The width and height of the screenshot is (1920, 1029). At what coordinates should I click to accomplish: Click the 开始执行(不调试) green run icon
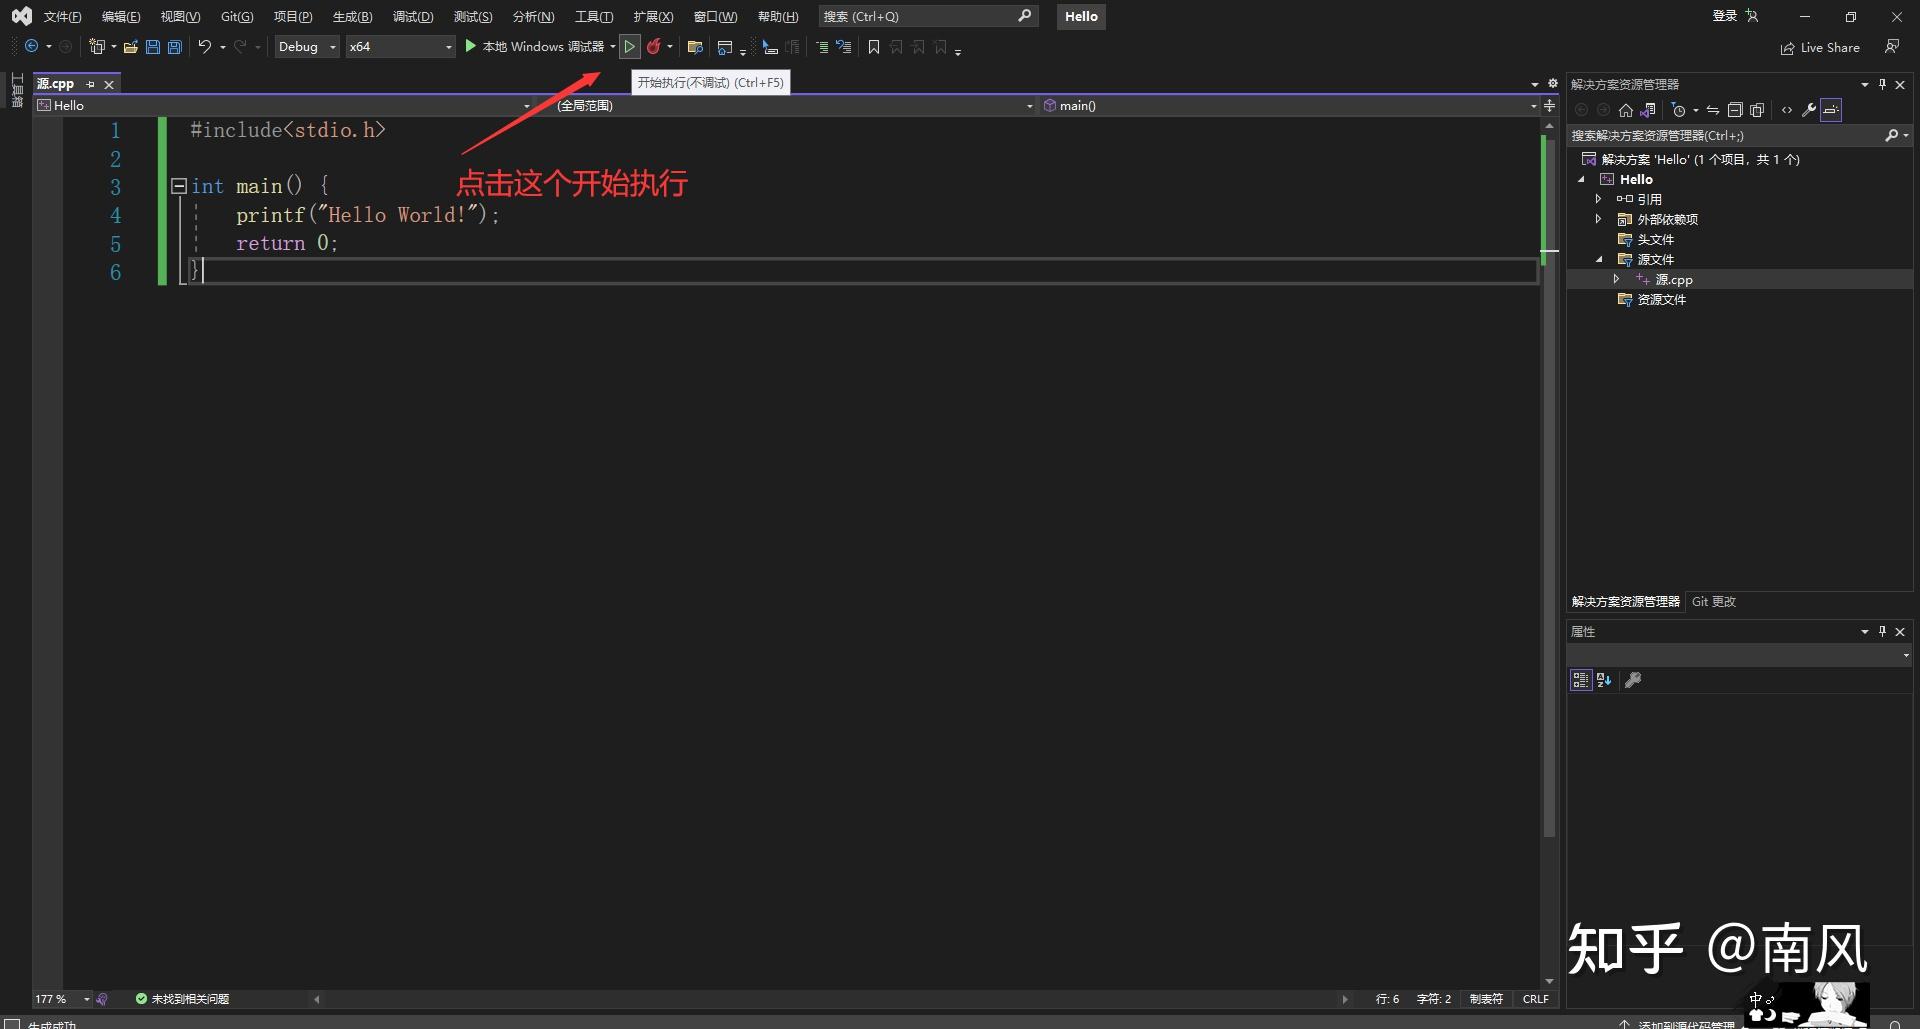(x=630, y=47)
